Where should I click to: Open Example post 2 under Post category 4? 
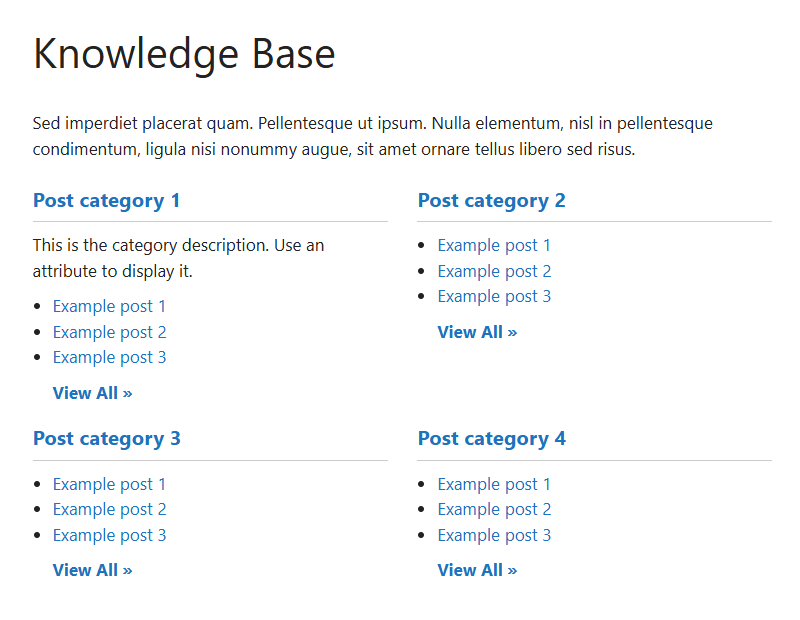point(494,509)
